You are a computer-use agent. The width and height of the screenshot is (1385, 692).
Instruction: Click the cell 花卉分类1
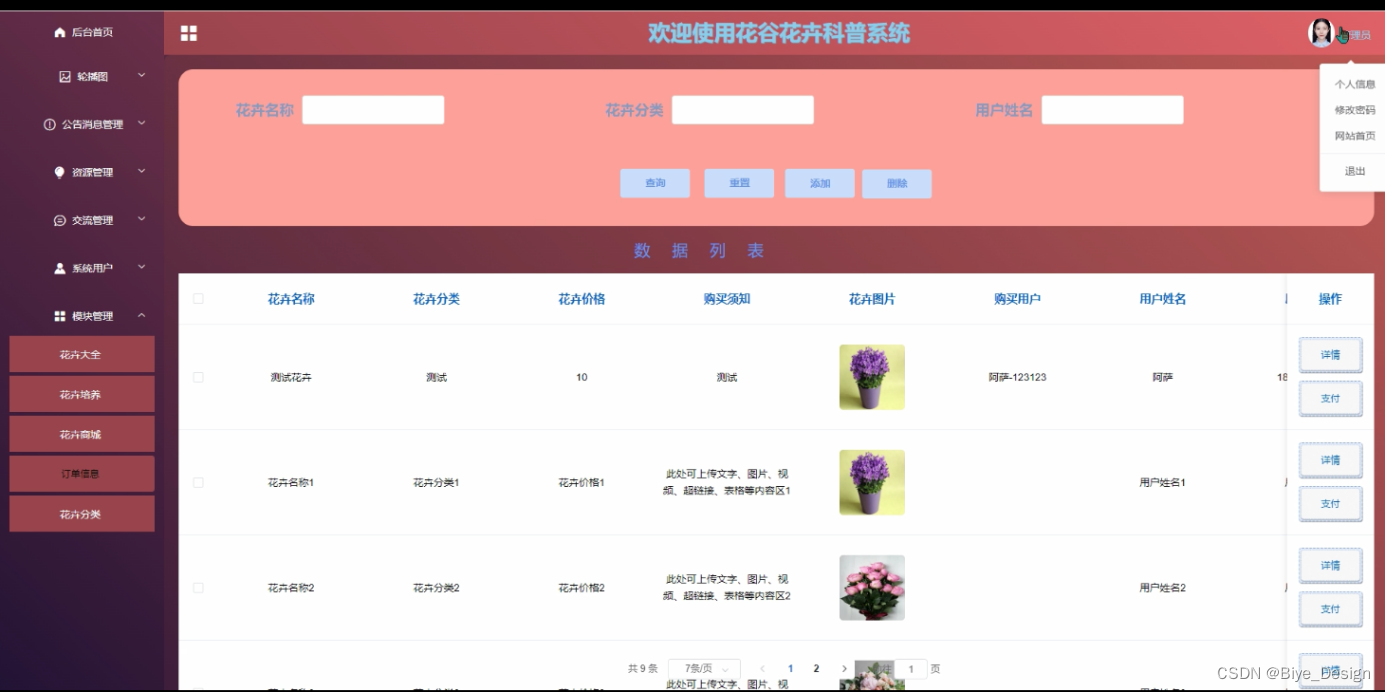(x=436, y=482)
